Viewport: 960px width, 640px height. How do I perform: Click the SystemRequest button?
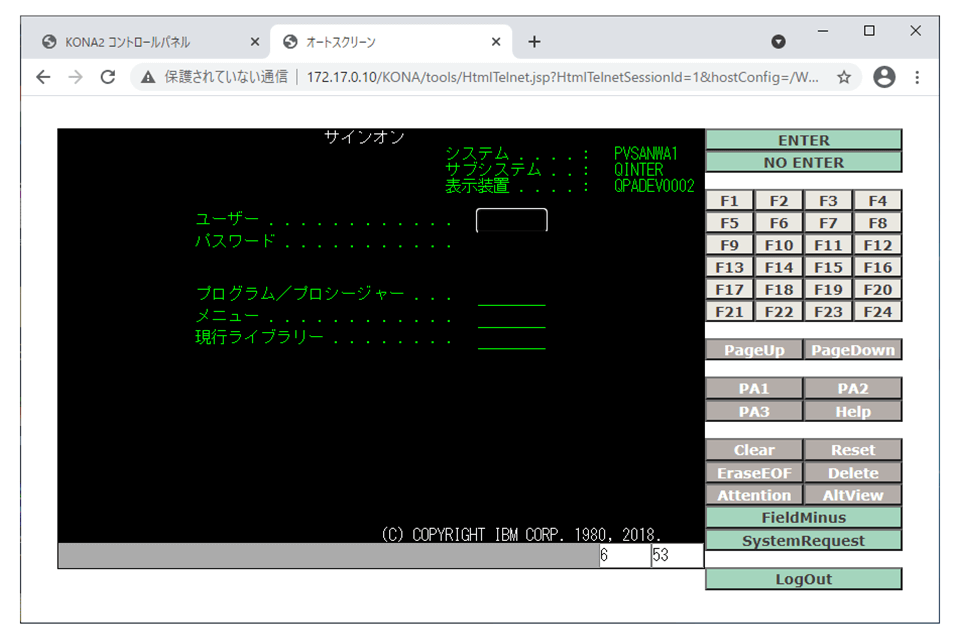(803, 540)
